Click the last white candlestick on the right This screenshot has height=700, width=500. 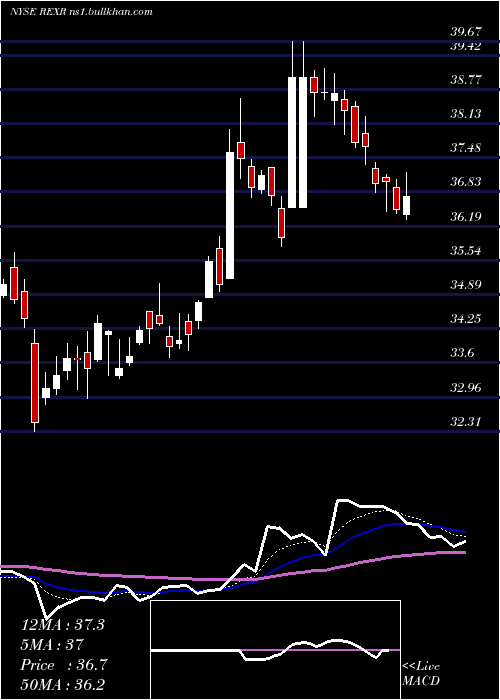coord(406,206)
